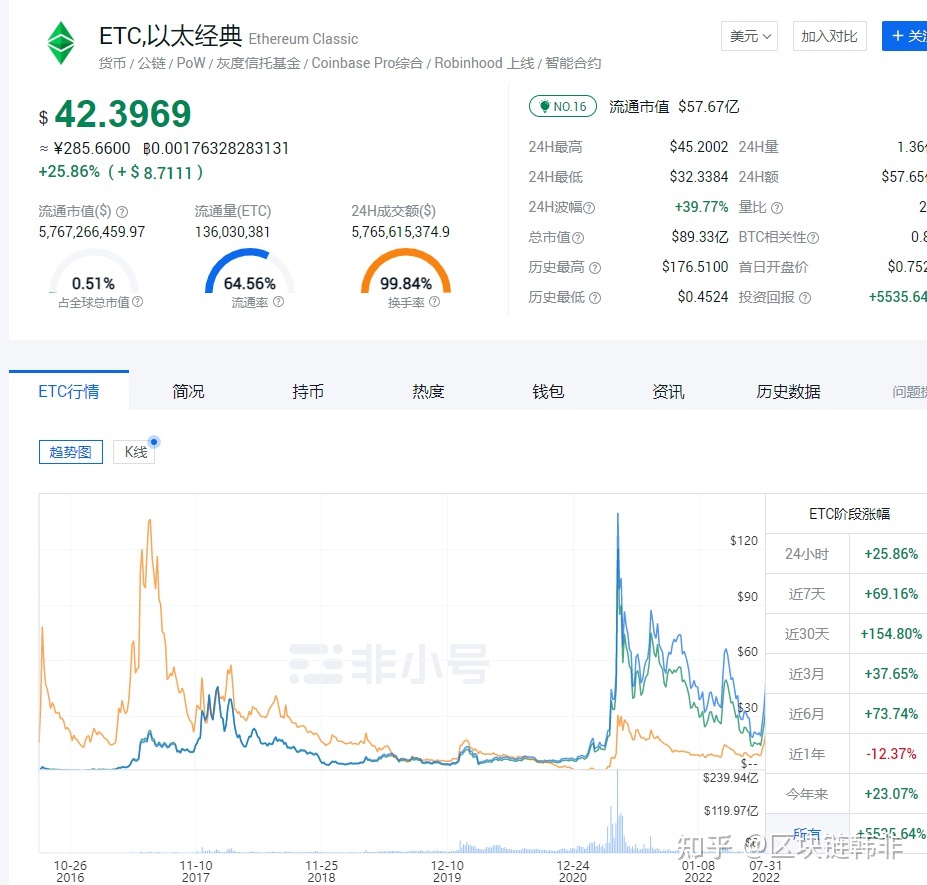927x885 pixels.
Task: Open help icon next to 历史最高
Action: [x=595, y=268]
